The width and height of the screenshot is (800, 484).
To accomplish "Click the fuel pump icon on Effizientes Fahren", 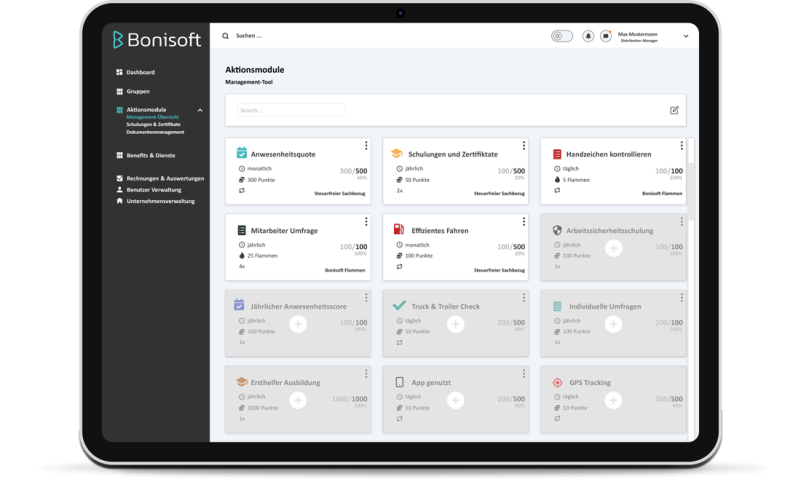I will click(397, 230).
